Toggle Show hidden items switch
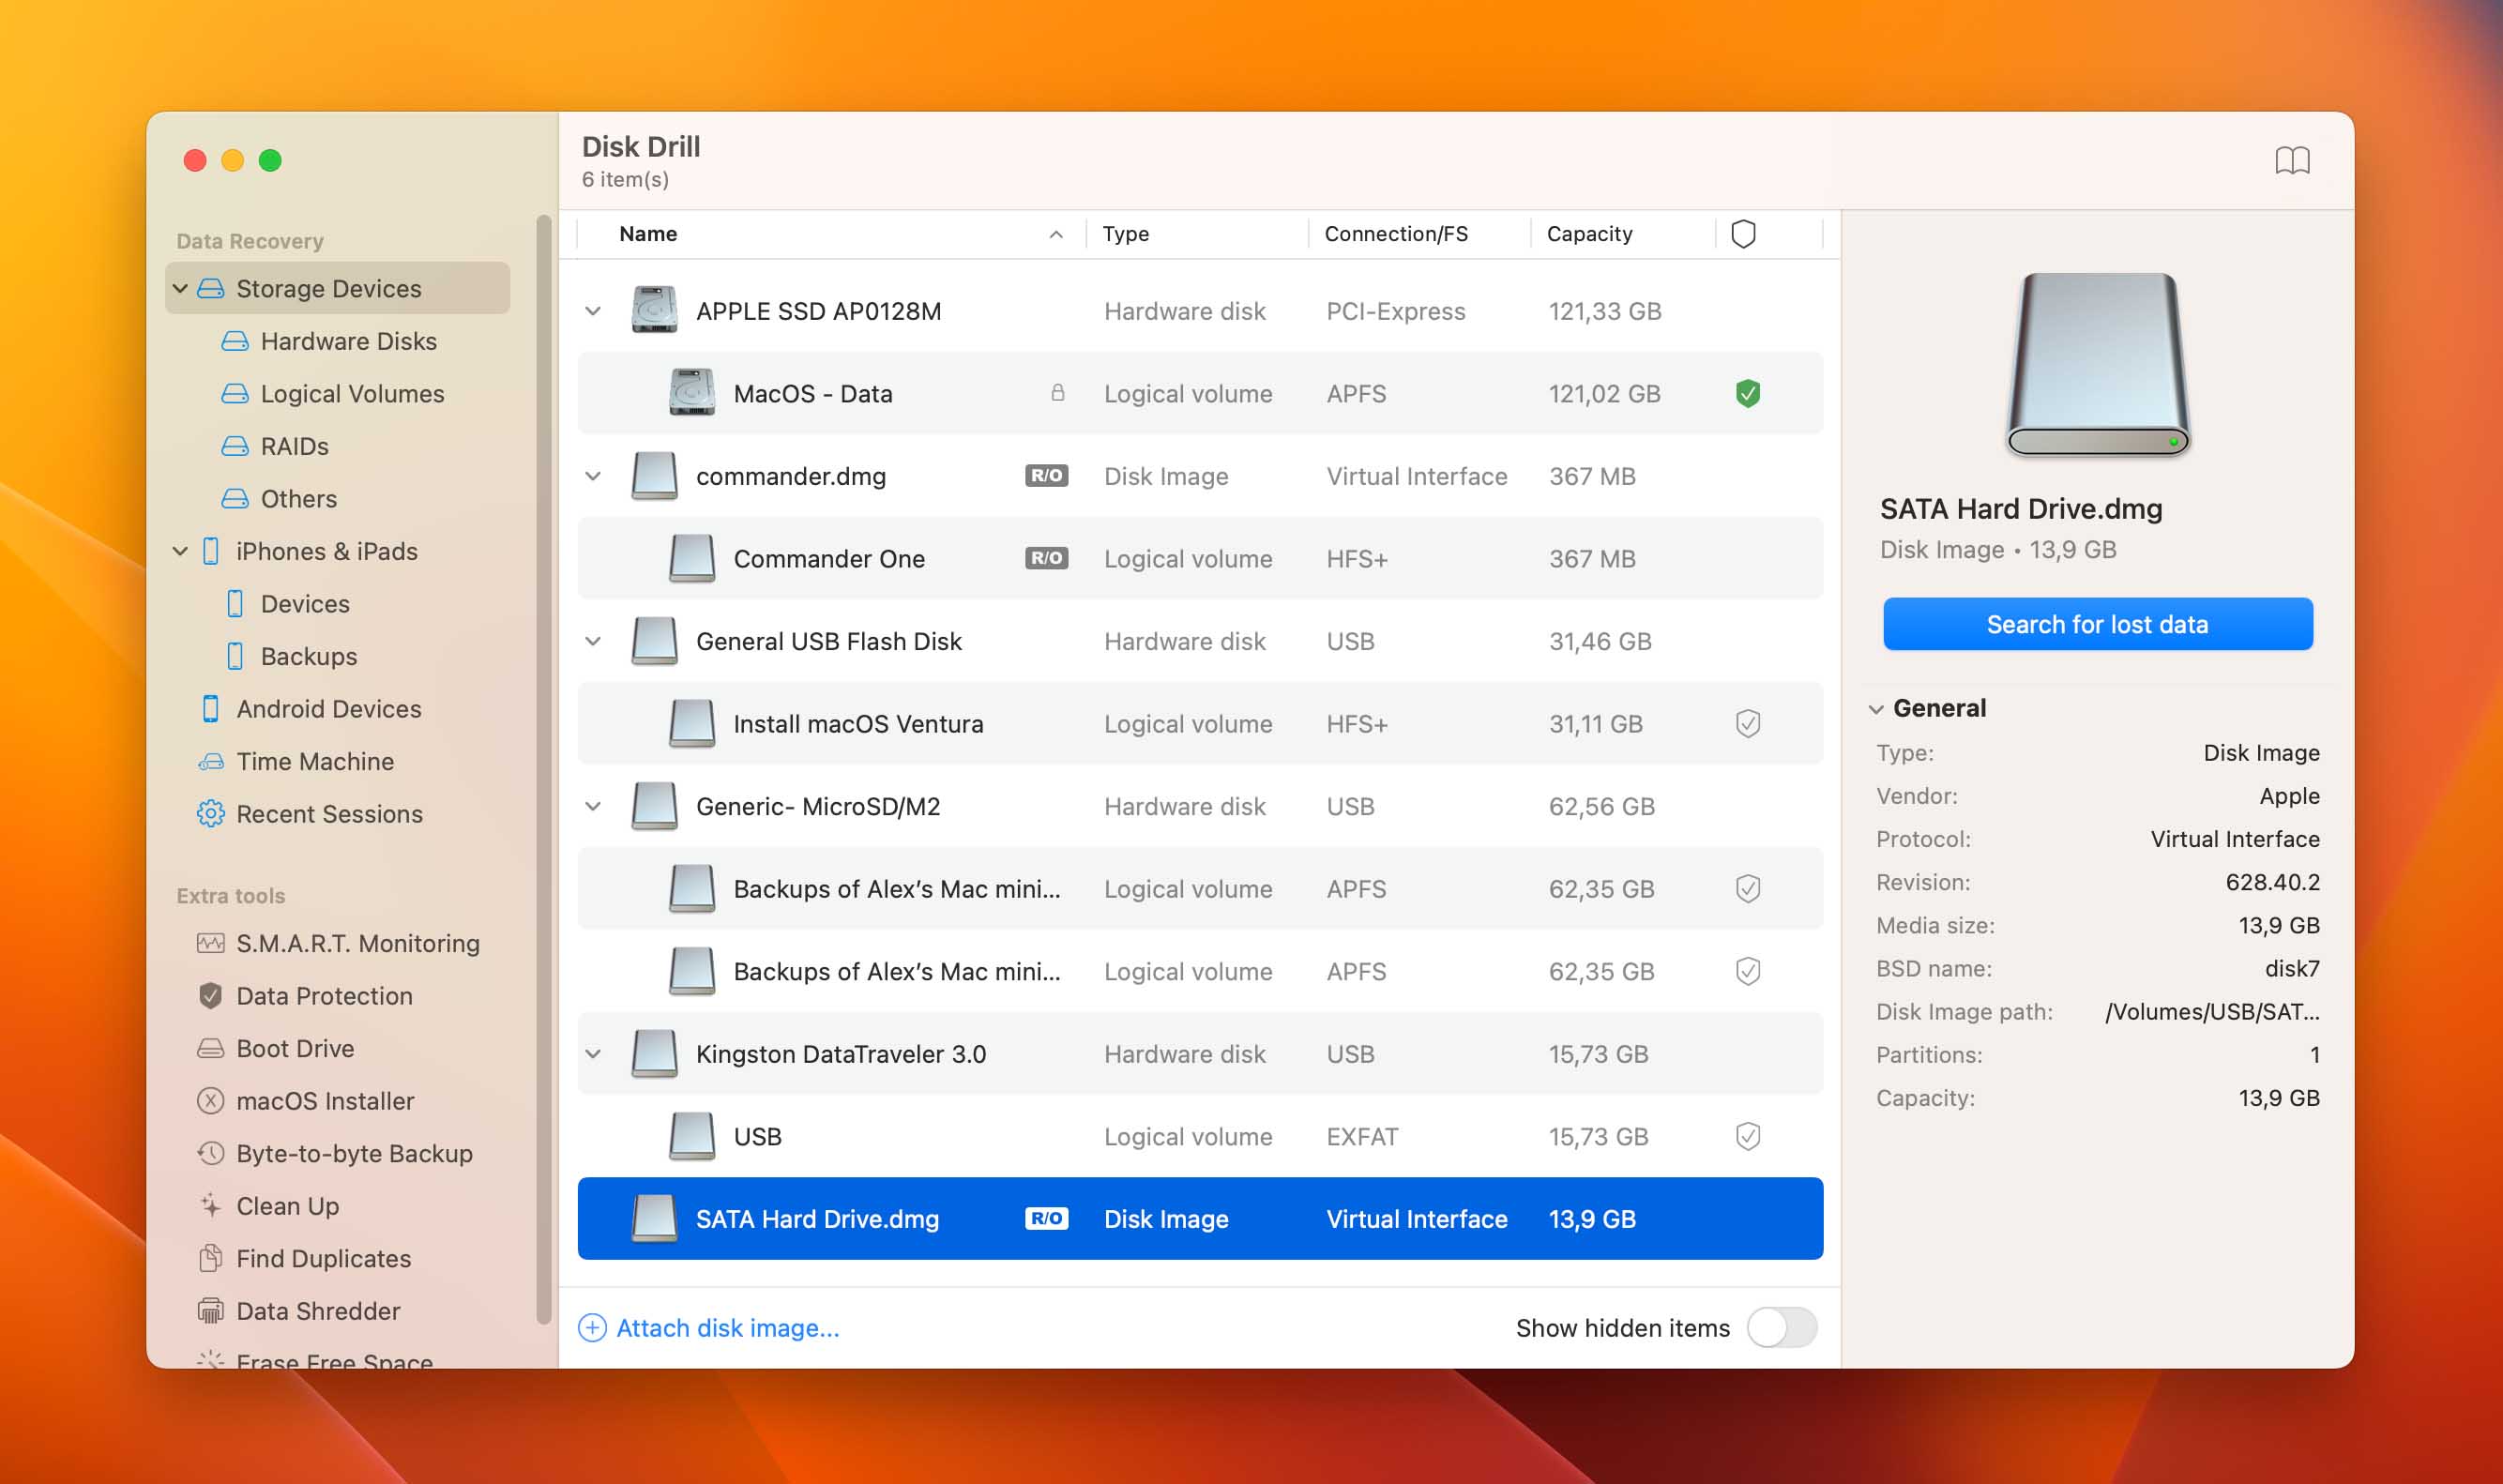Viewport: 2503px width, 1484px height. pyautogui.click(x=1781, y=1328)
